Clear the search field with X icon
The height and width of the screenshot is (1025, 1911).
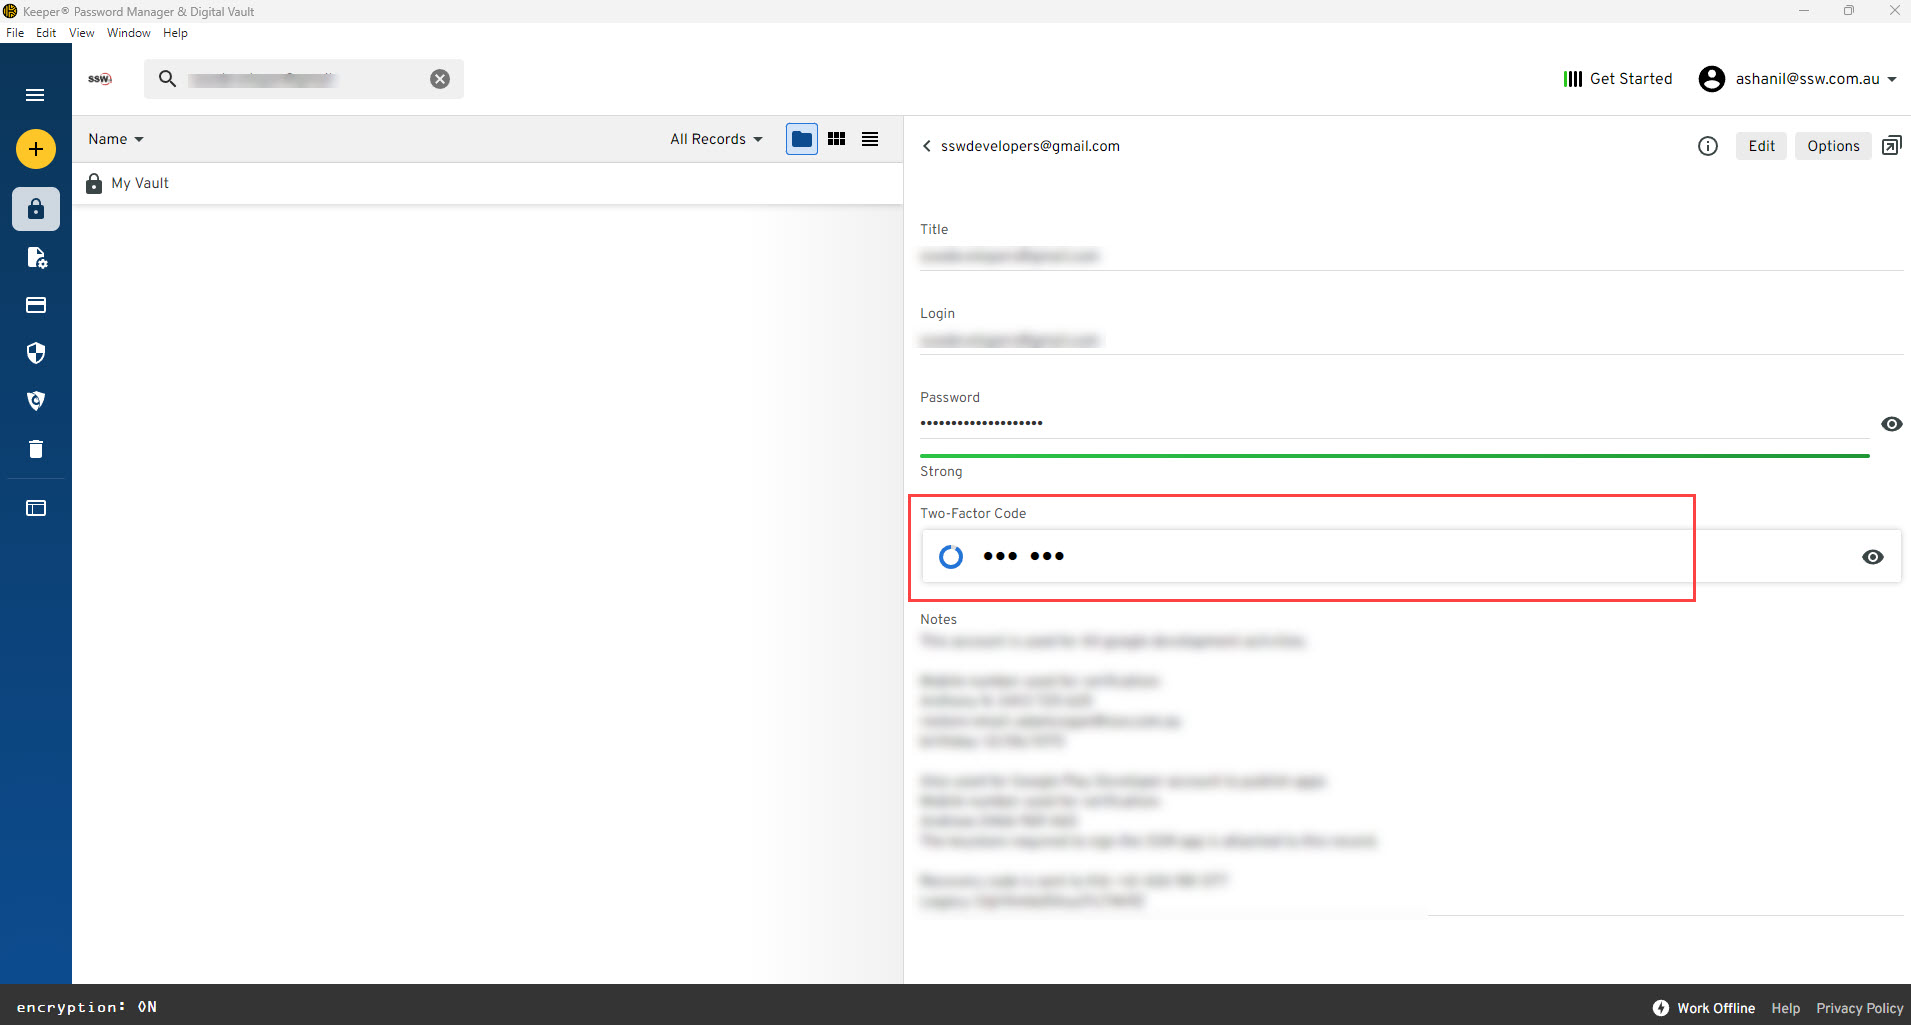tap(440, 79)
